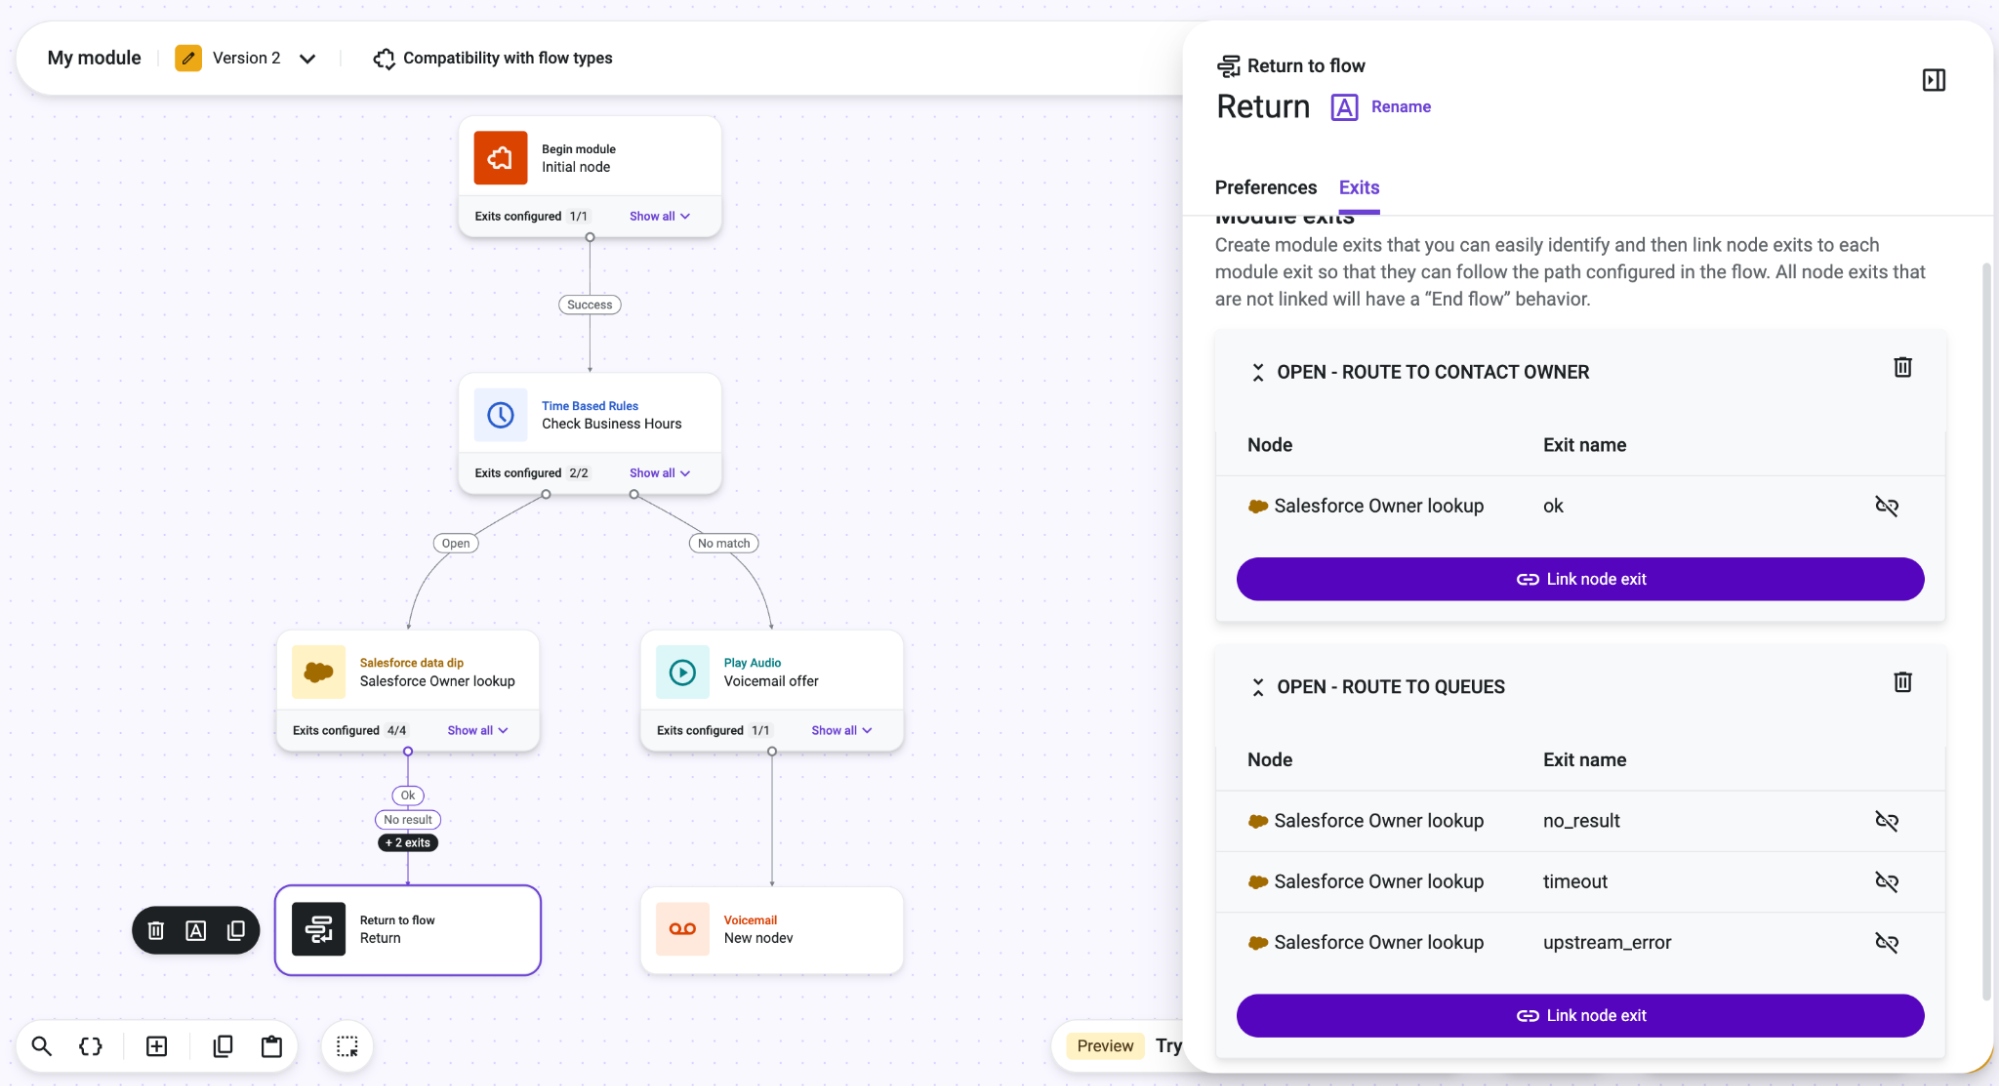The image size is (1999, 1087).
Task: Open Compatibility with flow types
Action: [493, 58]
